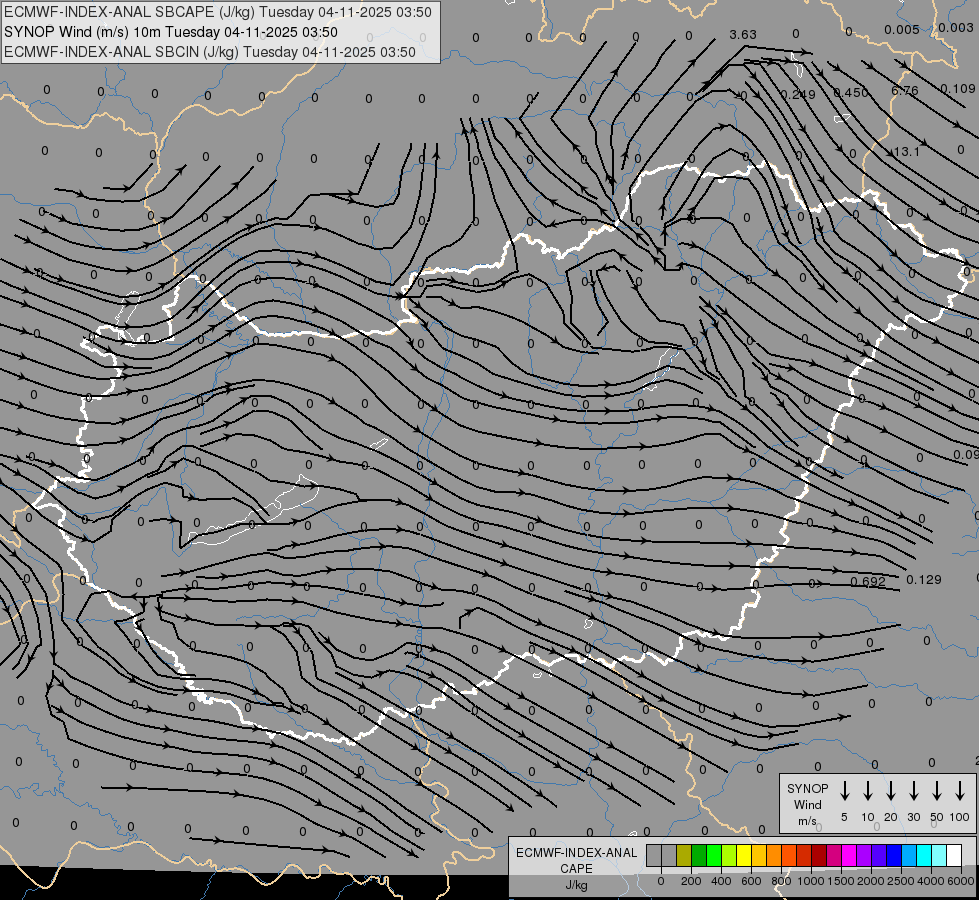Click the 0.003 value at top right
Viewport: 979px width, 900px height.
[x=955, y=27]
